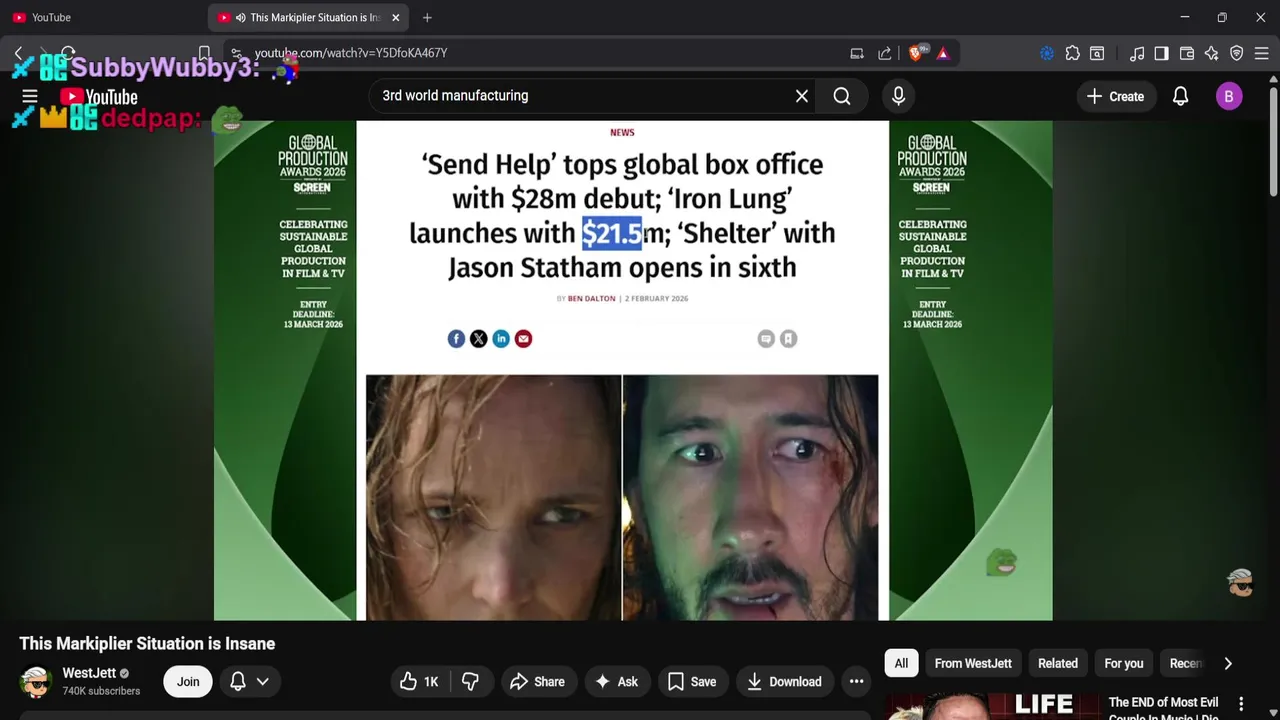
Task: Toggle the browser sidebar panel
Action: (x=1162, y=53)
